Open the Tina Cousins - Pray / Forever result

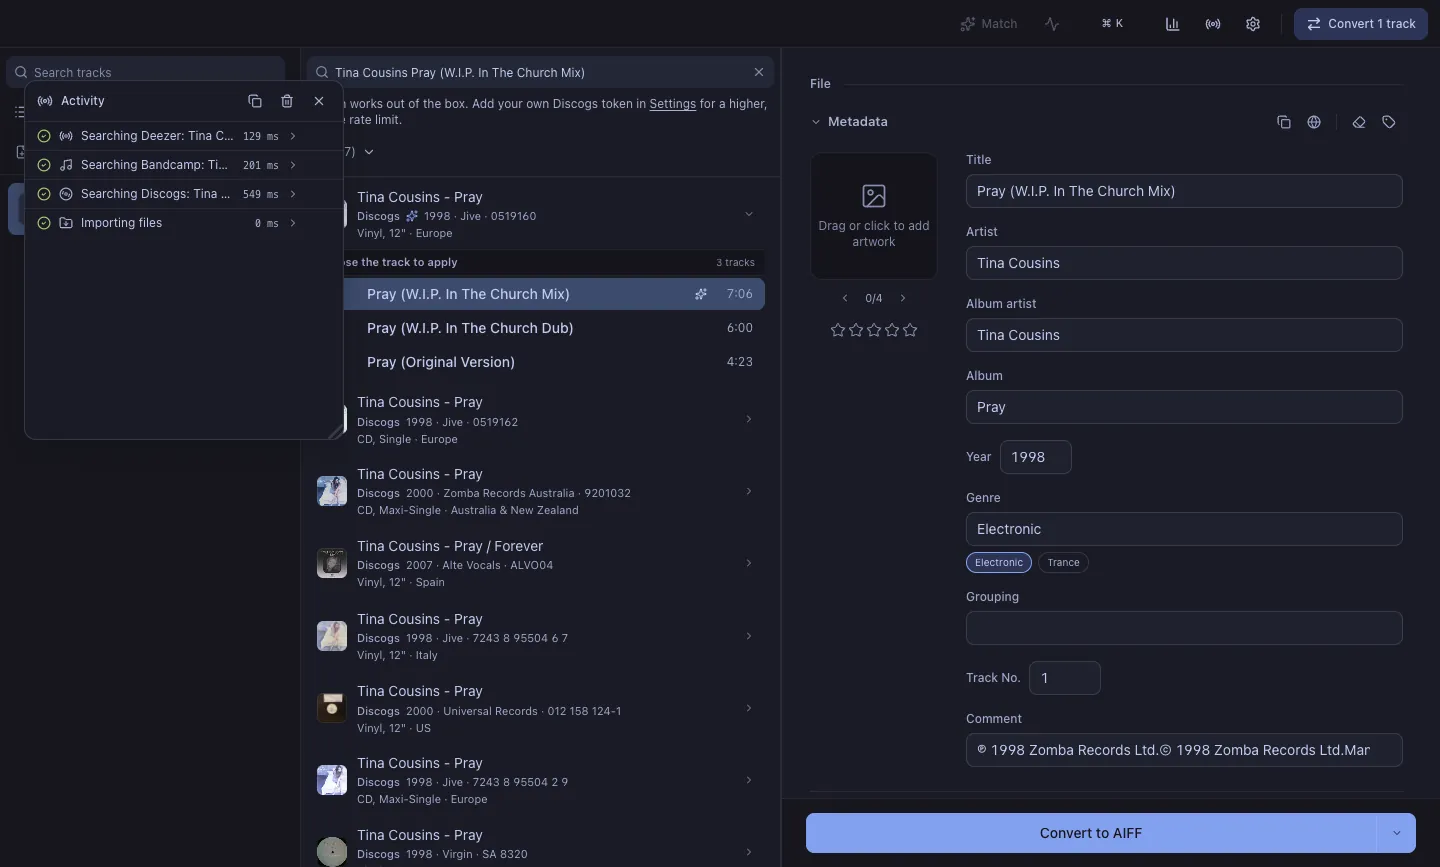click(x=540, y=563)
